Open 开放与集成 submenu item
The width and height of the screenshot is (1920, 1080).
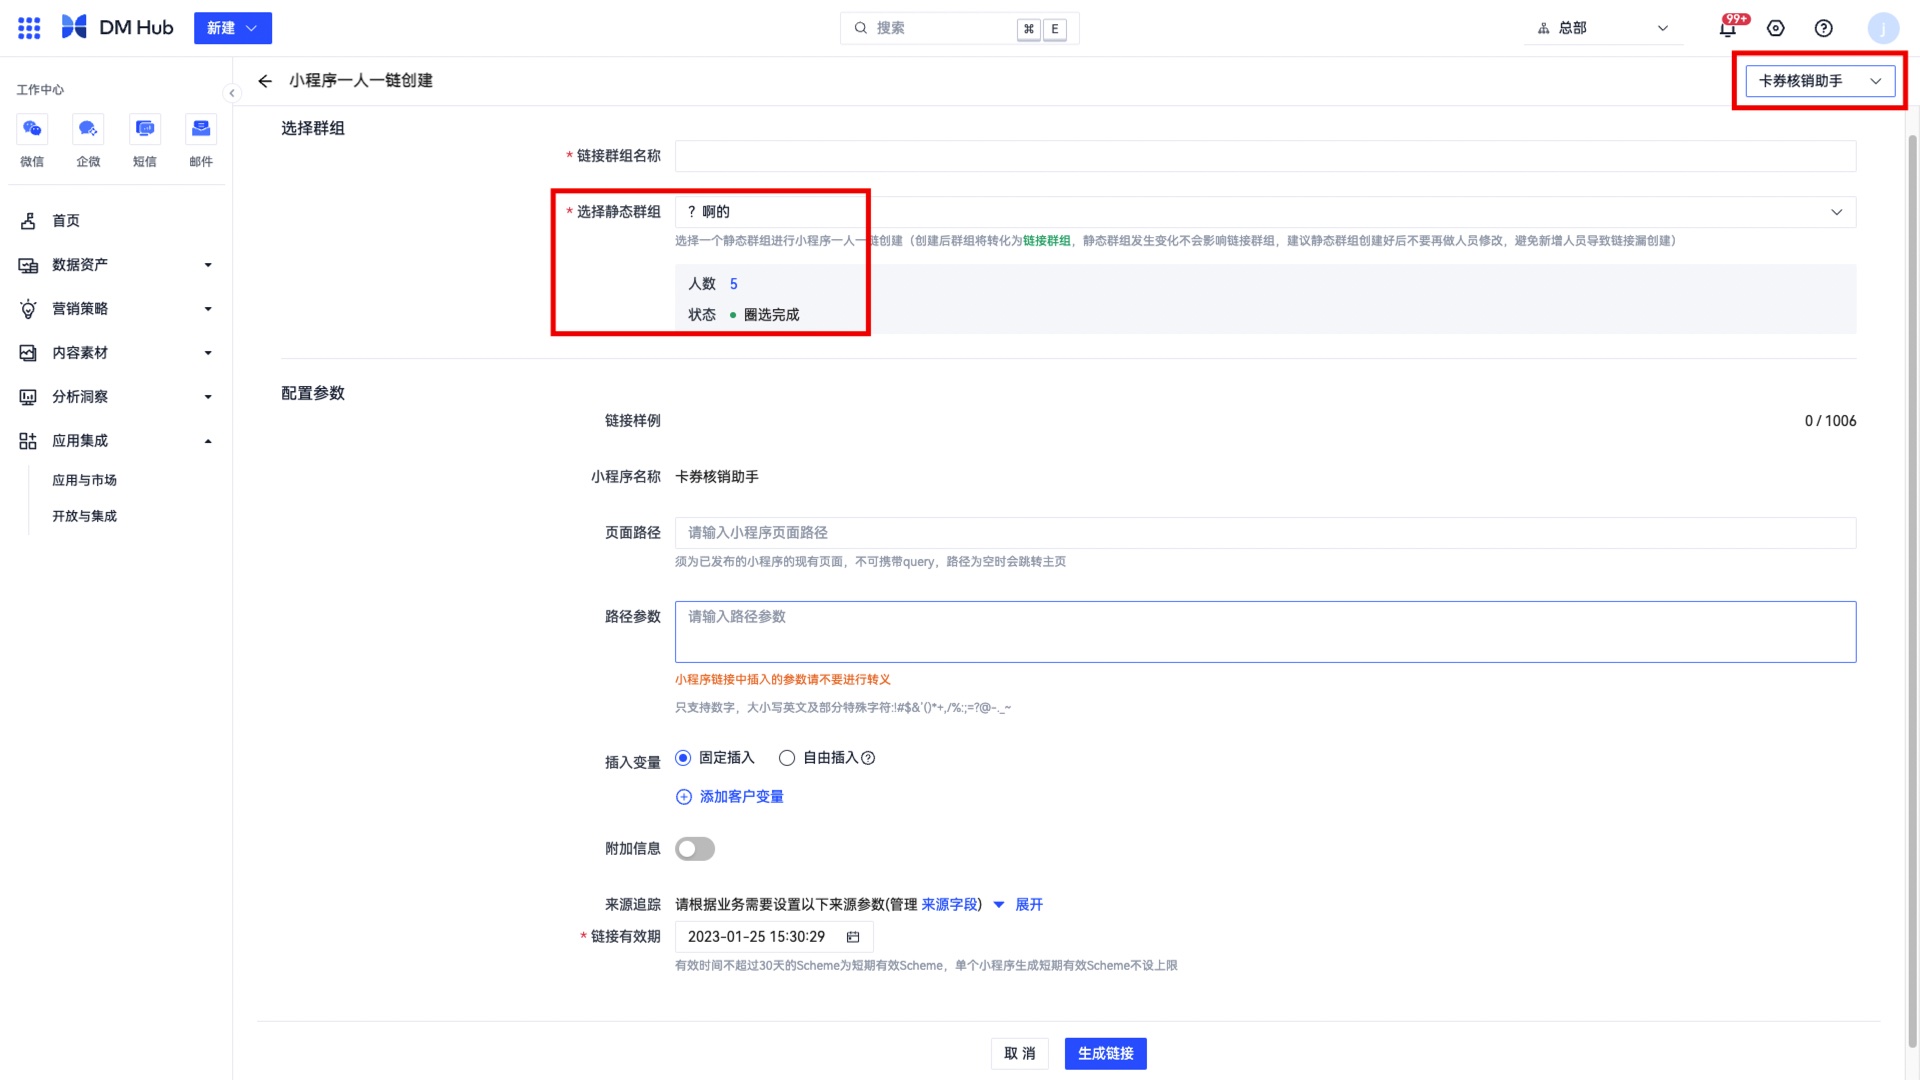click(x=85, y=516)
